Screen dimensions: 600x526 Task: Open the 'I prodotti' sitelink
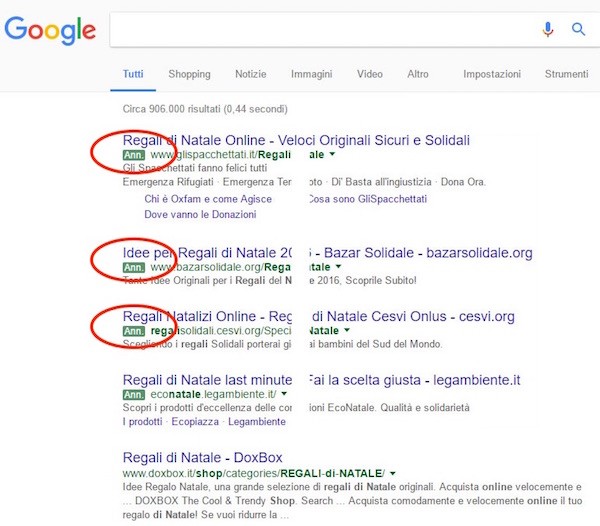pos(142,422)
